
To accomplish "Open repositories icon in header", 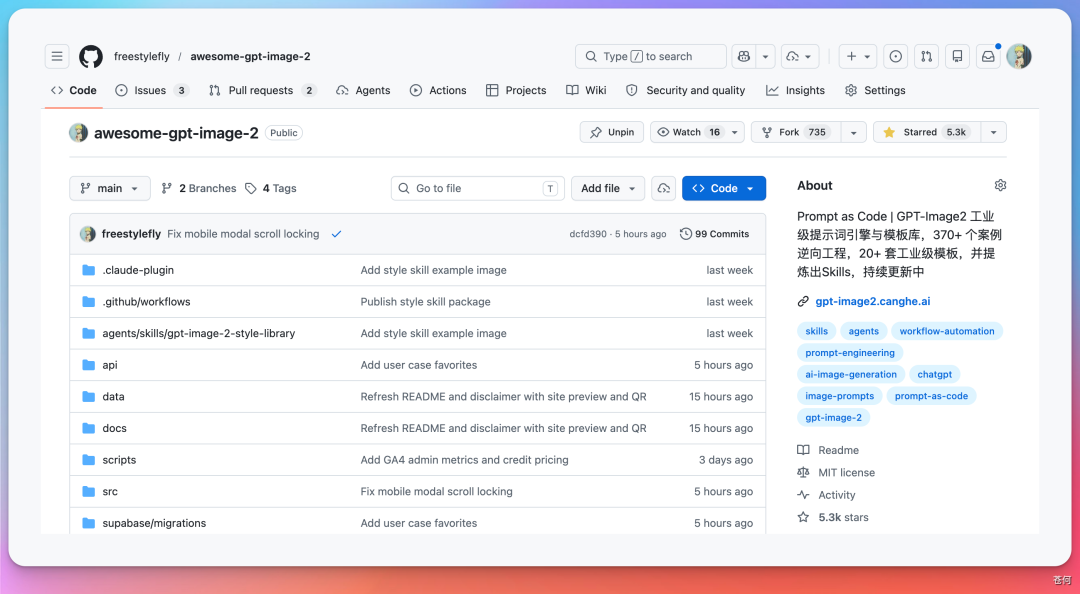I will coord(957,57).
